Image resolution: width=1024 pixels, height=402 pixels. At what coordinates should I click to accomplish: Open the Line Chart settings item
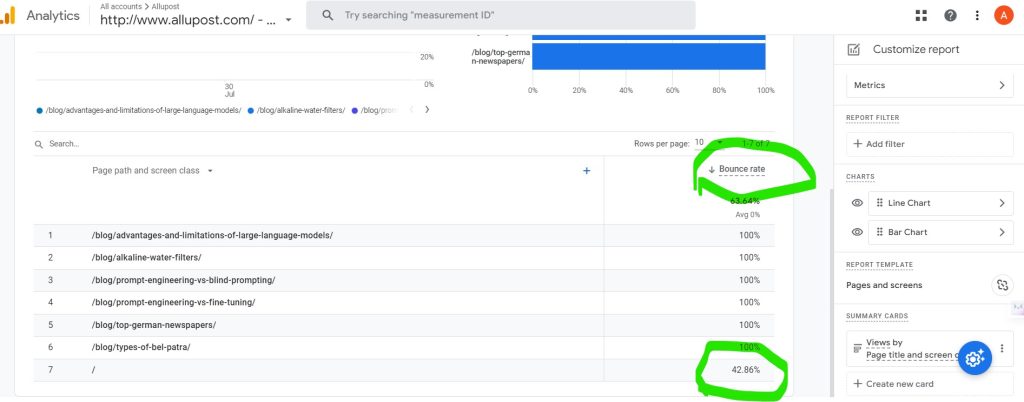point(939,203)
